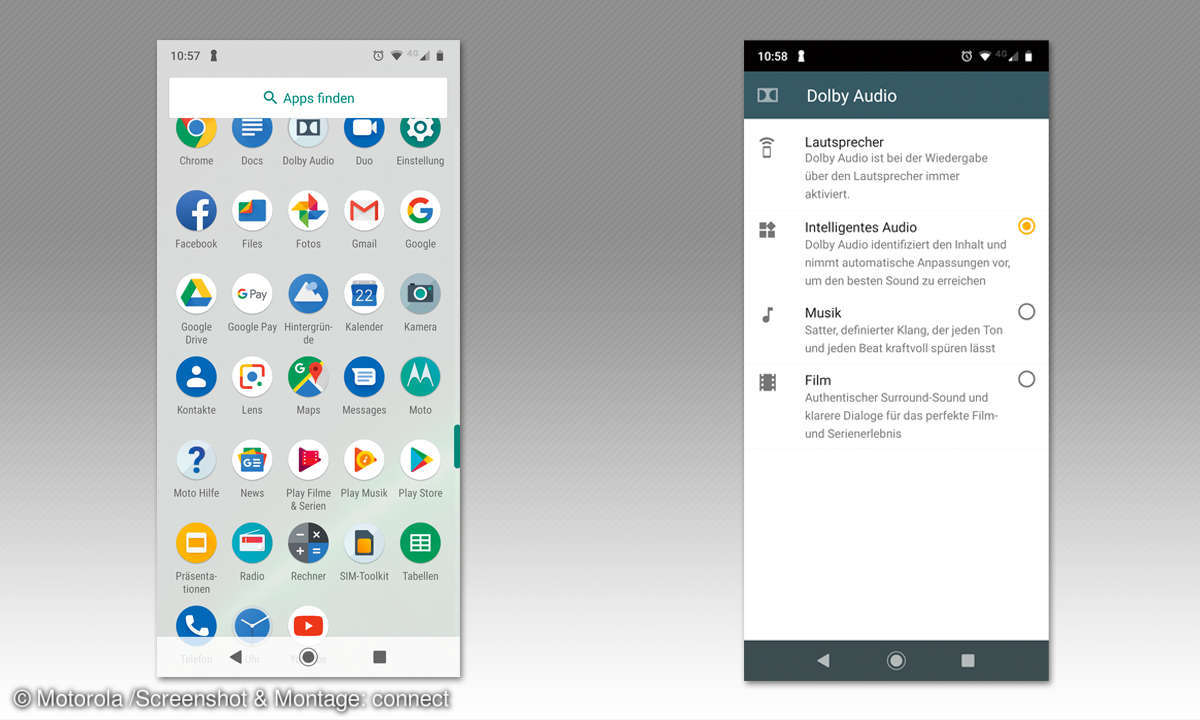Tap Home in the app drawer navigation bar
This screenshot has height=720, width=1200.
(308, 657)
